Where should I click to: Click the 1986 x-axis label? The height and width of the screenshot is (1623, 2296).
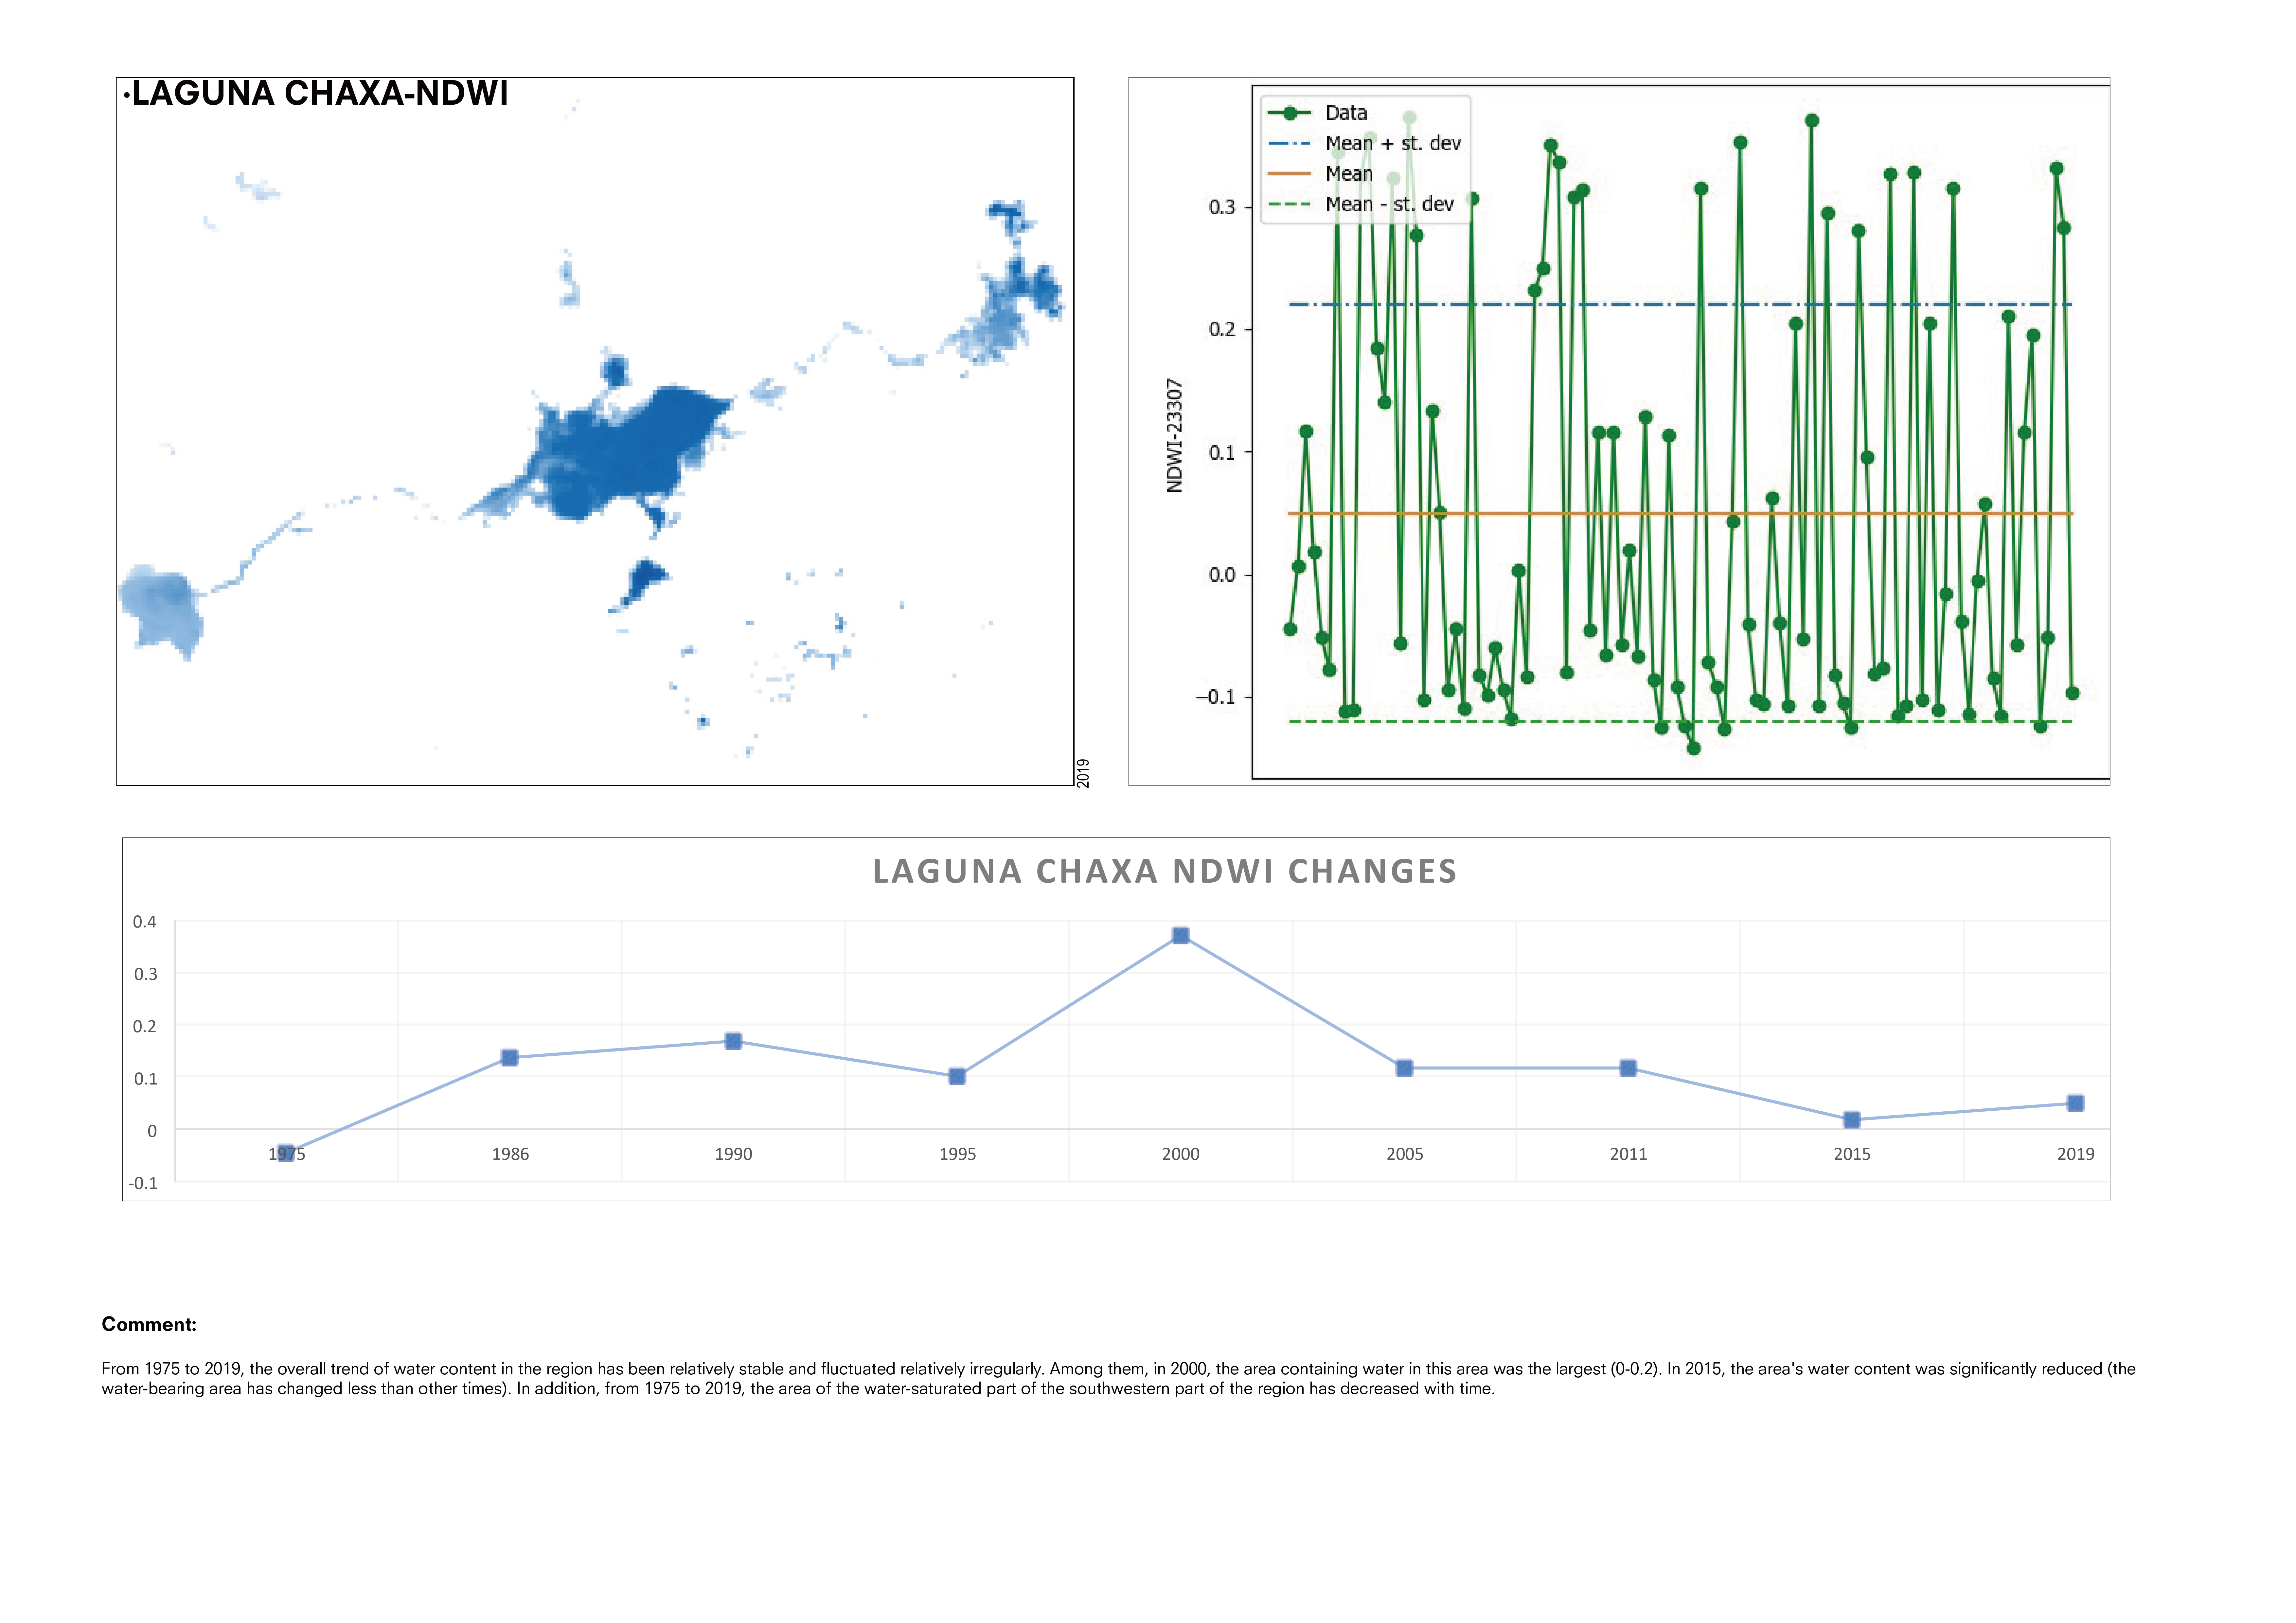click(x=510, y=1154)
